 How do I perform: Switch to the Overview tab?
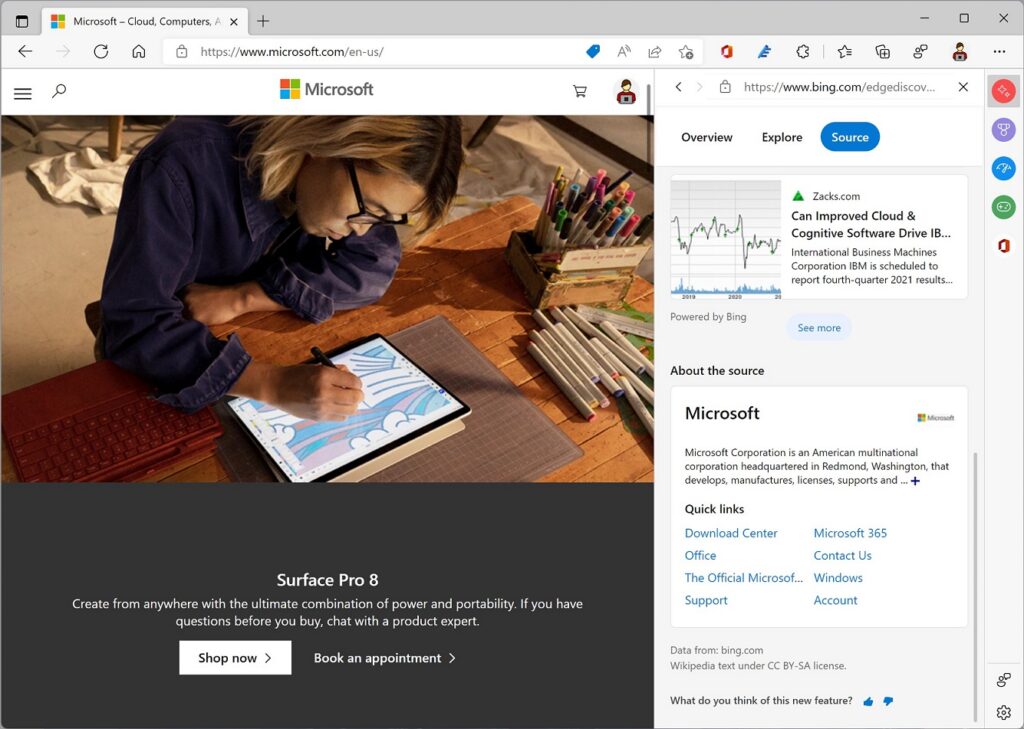click(x=707, y=137)
